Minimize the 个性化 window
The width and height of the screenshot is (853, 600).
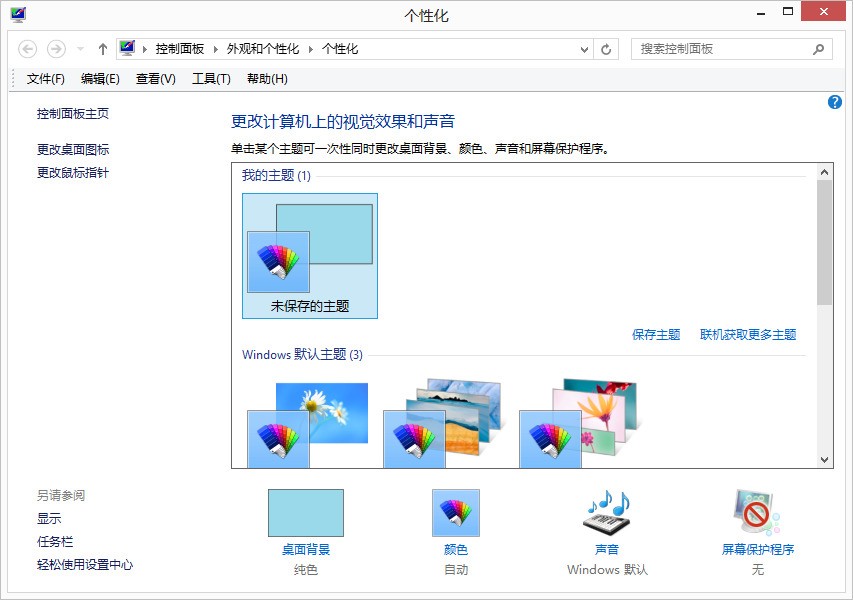point(761,12)
